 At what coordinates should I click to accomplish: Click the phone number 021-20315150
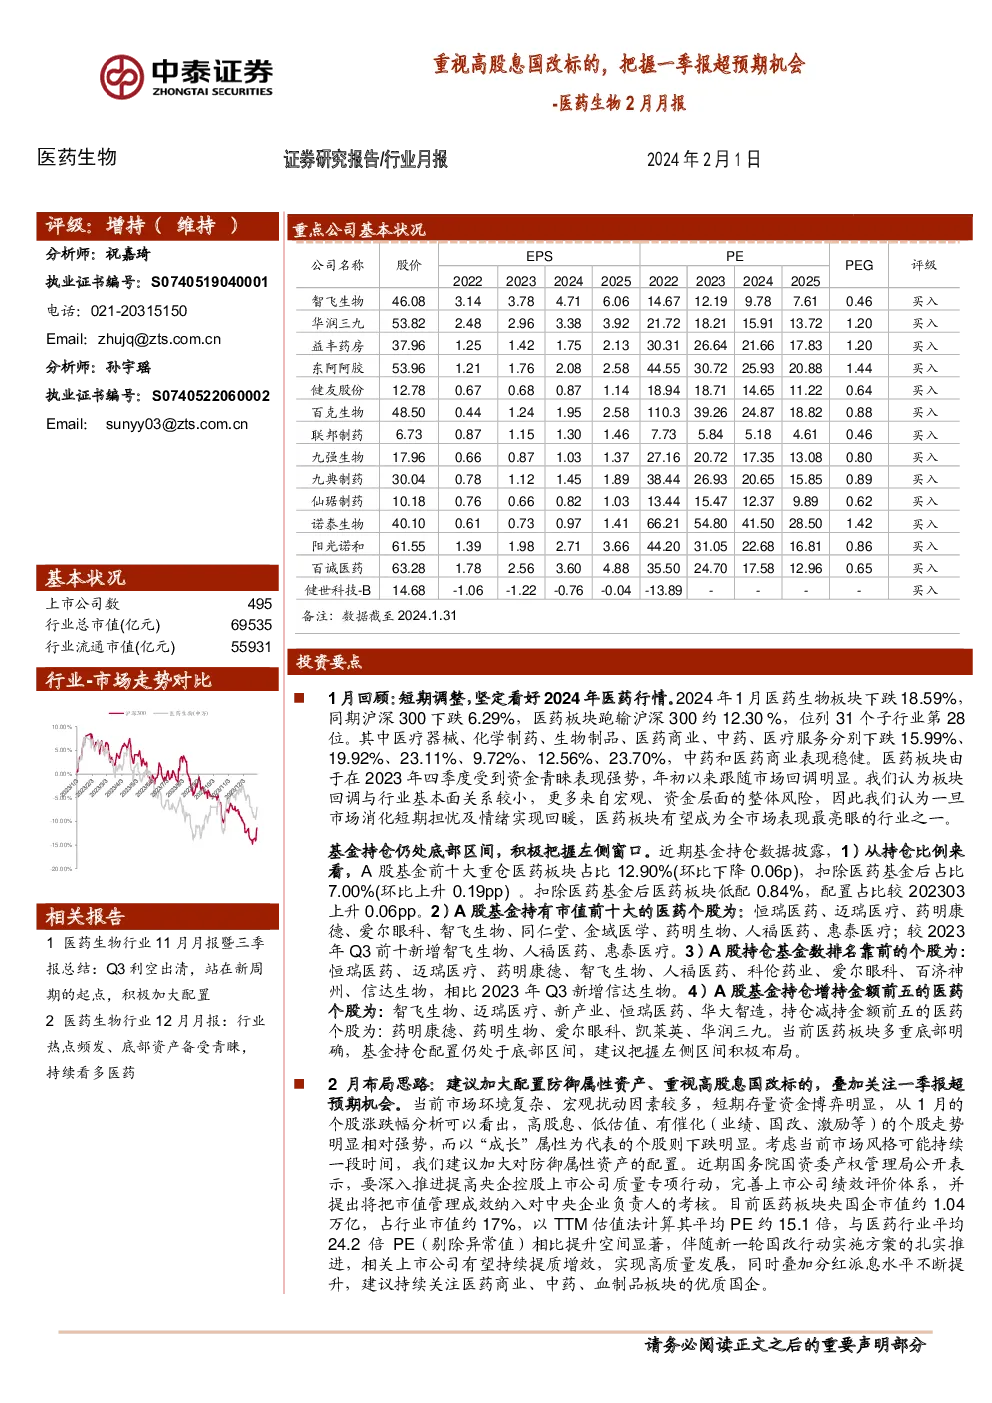pyautogui.click(x=139, y=311)
